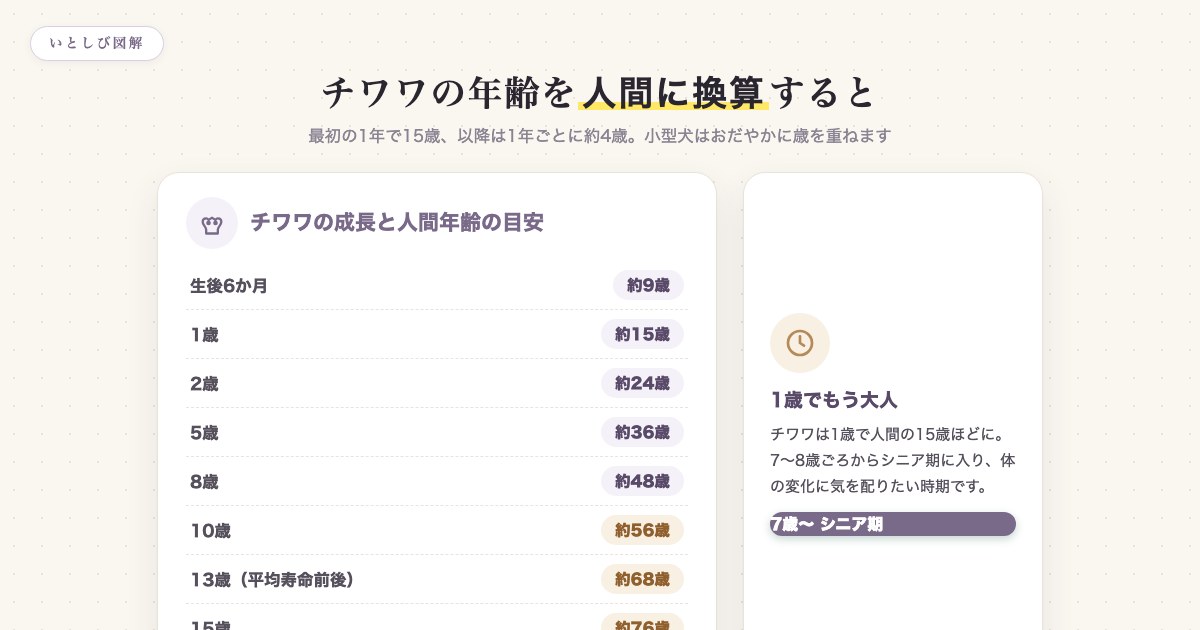This screenshot has width=1200, height=630.
Task: Click the 1歳でもう大人 heading
Action: 834,400
